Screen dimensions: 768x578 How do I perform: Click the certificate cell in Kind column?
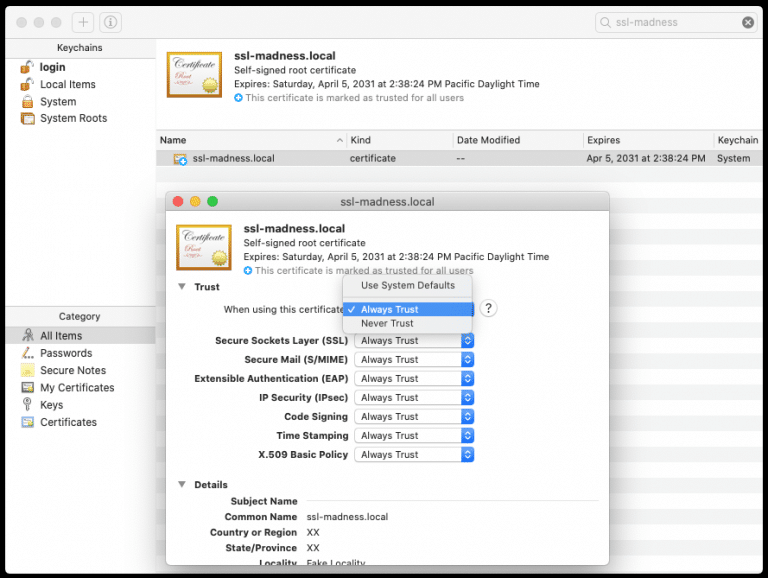pos(373,158)
